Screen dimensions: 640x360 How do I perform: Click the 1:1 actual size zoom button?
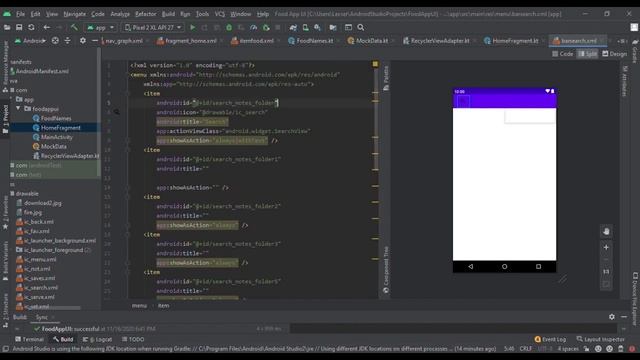(x=606, y=271)
